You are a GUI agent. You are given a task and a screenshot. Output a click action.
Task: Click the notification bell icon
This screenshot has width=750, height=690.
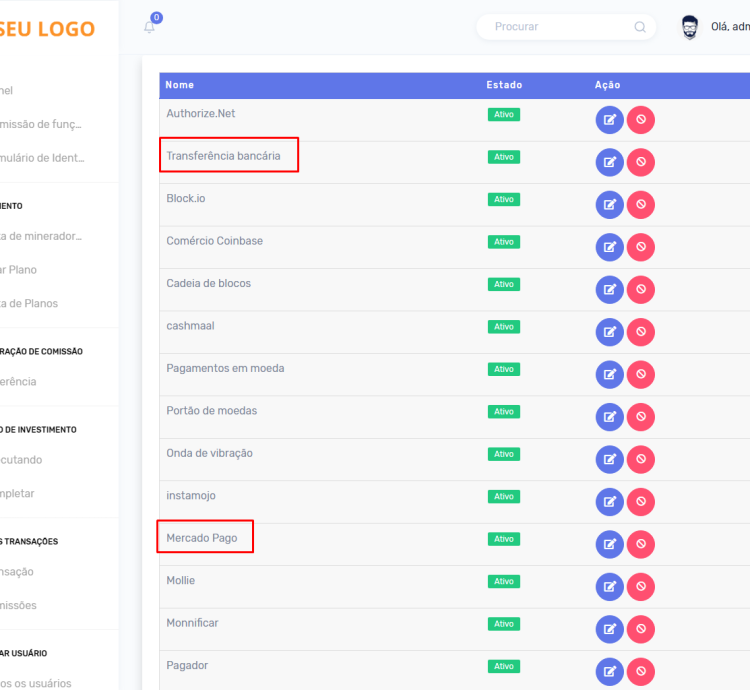click(x=150, y=27)
